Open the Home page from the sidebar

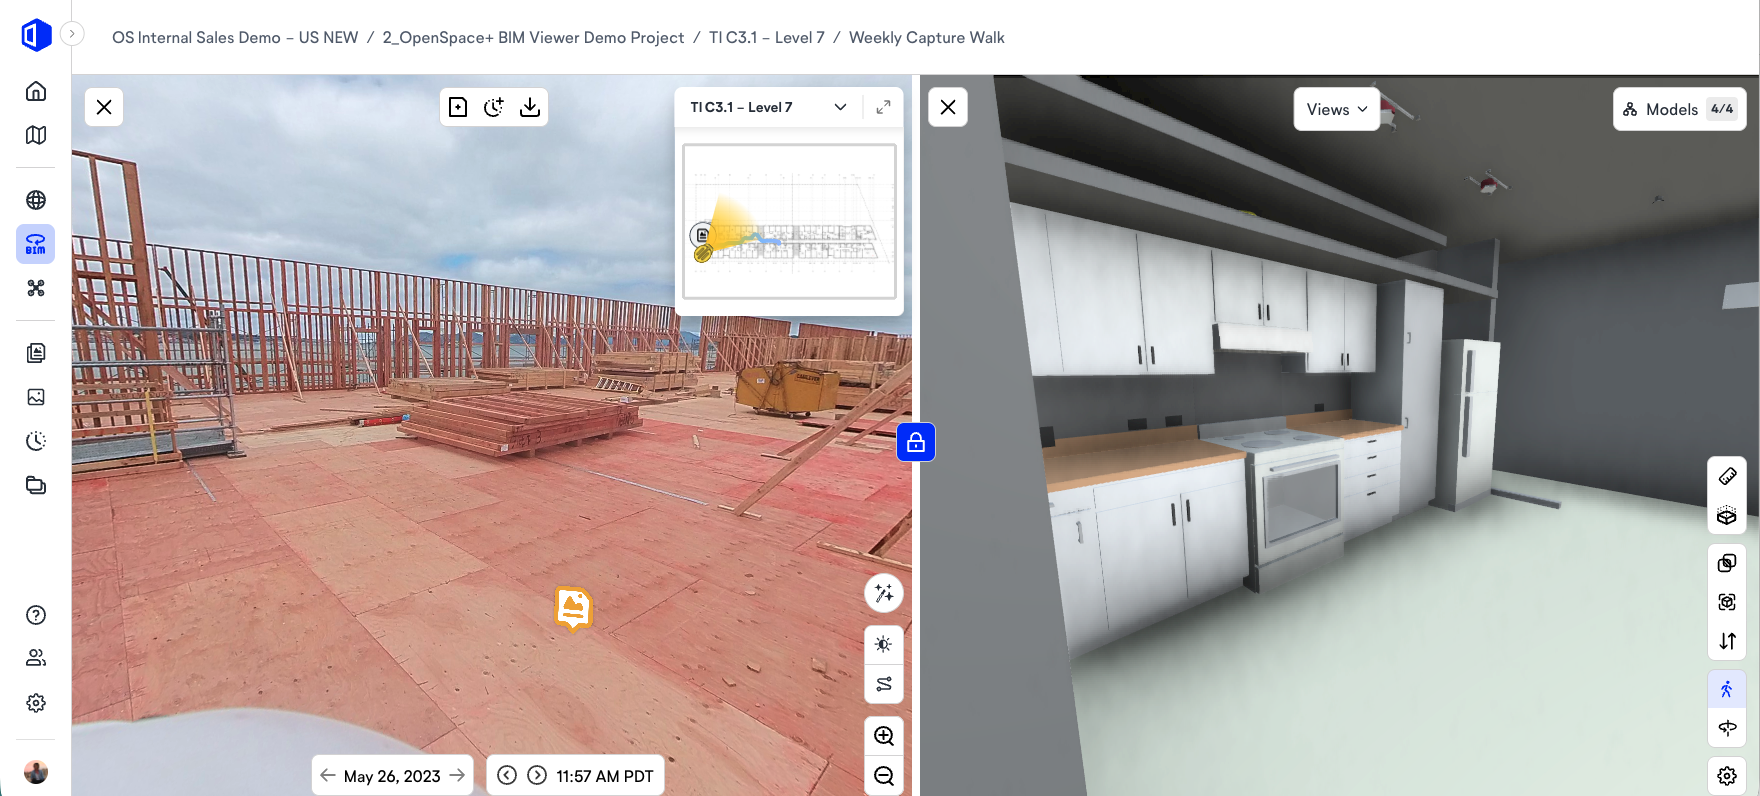coord(36,91)
